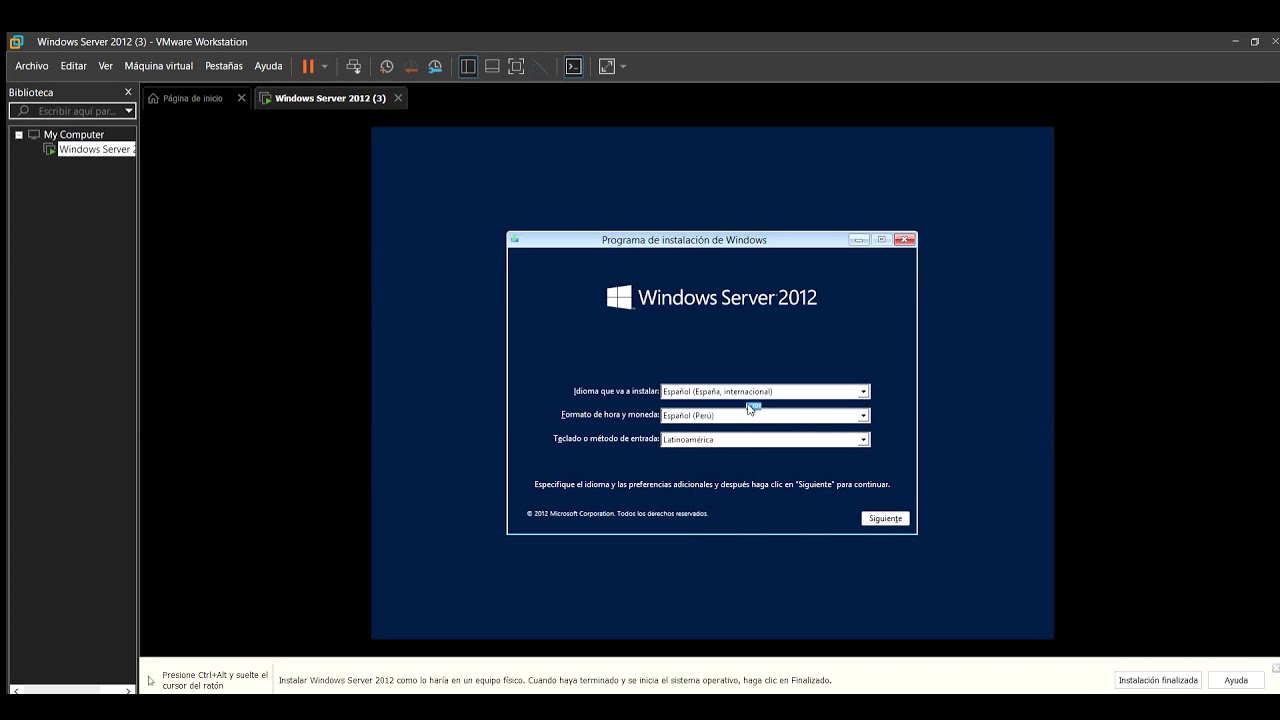Open the console view icon
The height and width of the screenshot is (720, 1280).
coord(573,66)
